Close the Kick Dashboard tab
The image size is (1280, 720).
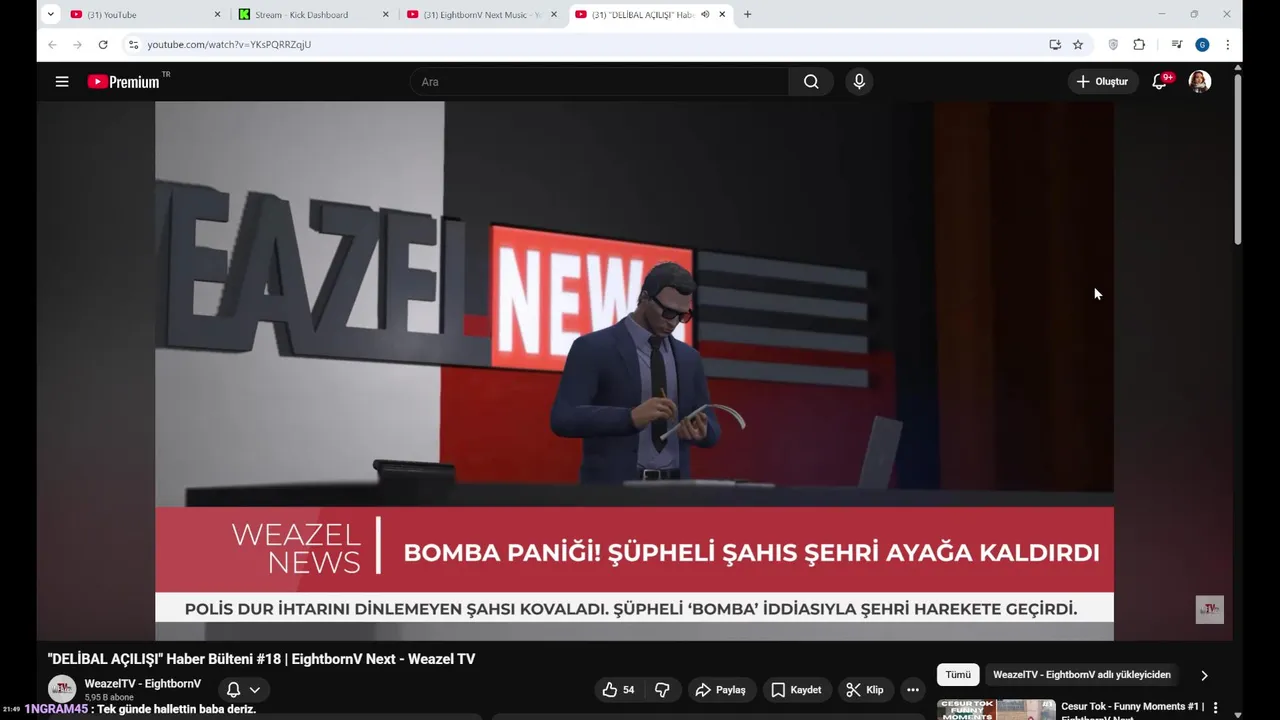pyautogui.click(x=386, y=14)
